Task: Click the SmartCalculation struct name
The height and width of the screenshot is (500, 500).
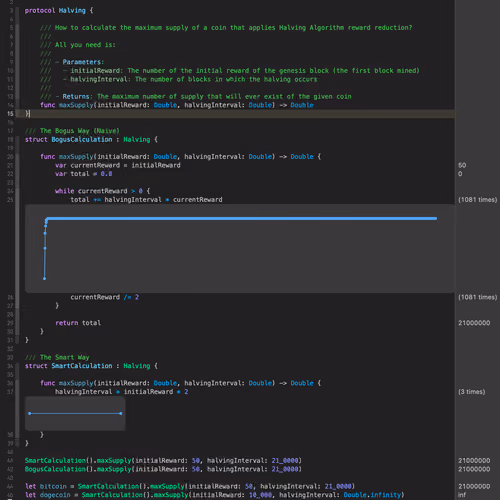Action: 82,366
